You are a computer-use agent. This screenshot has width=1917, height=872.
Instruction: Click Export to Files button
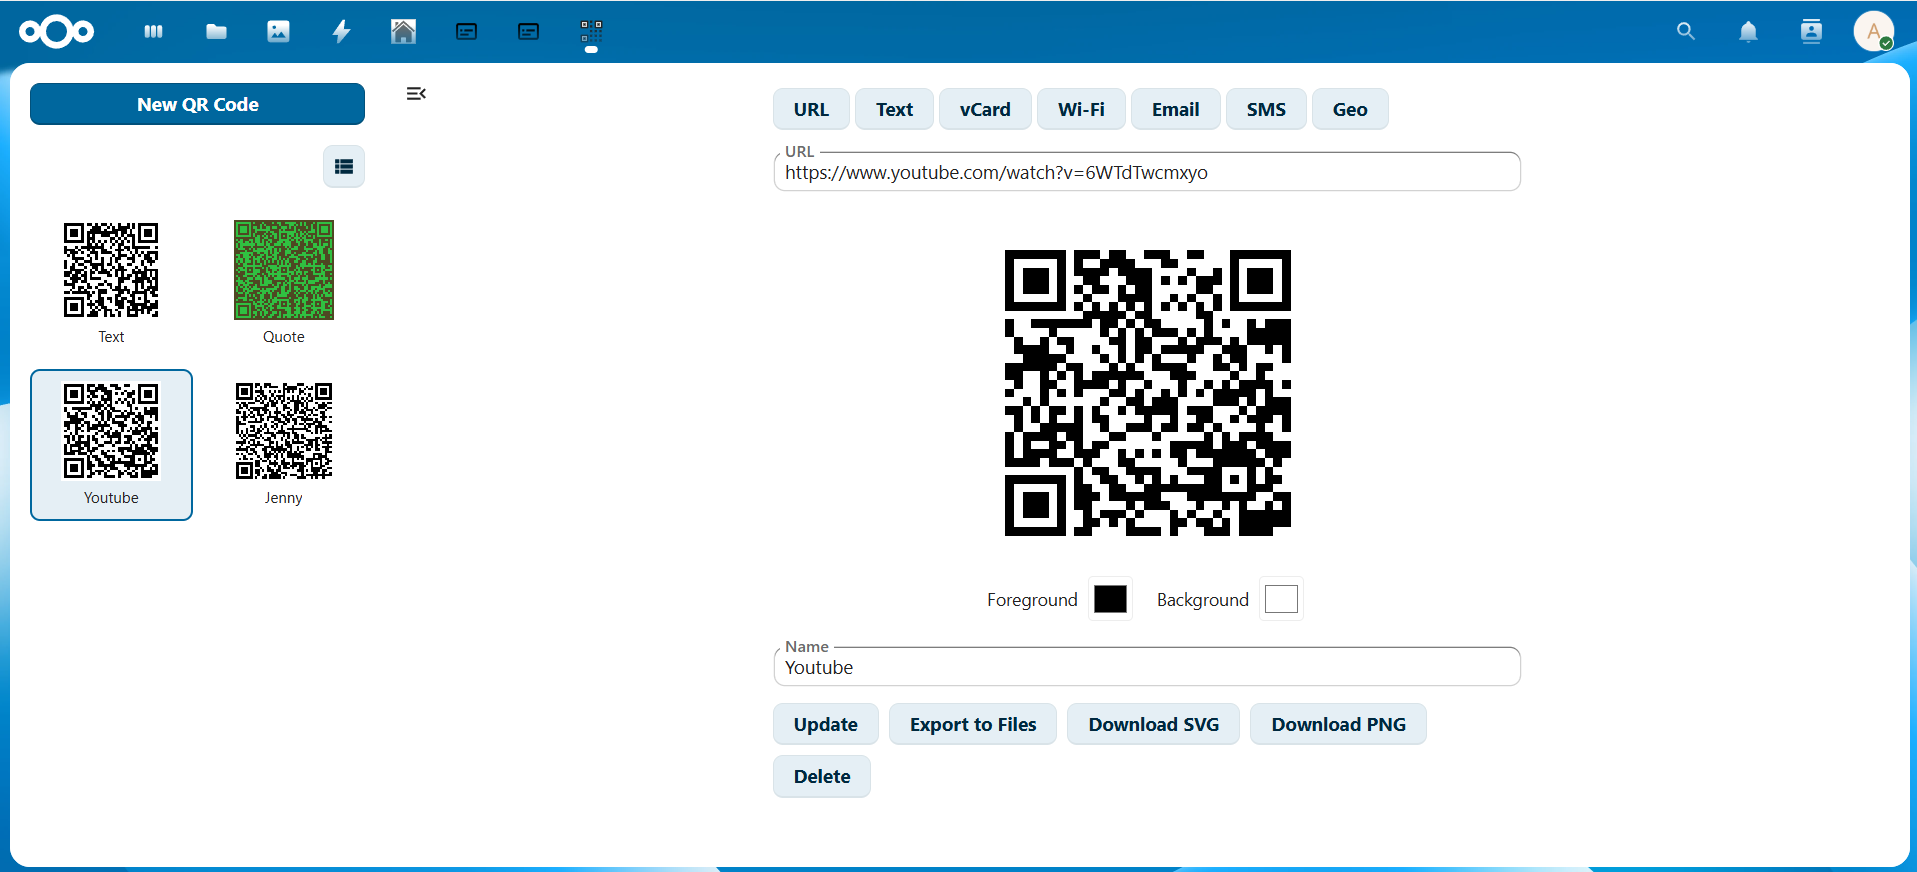[973, 724]
